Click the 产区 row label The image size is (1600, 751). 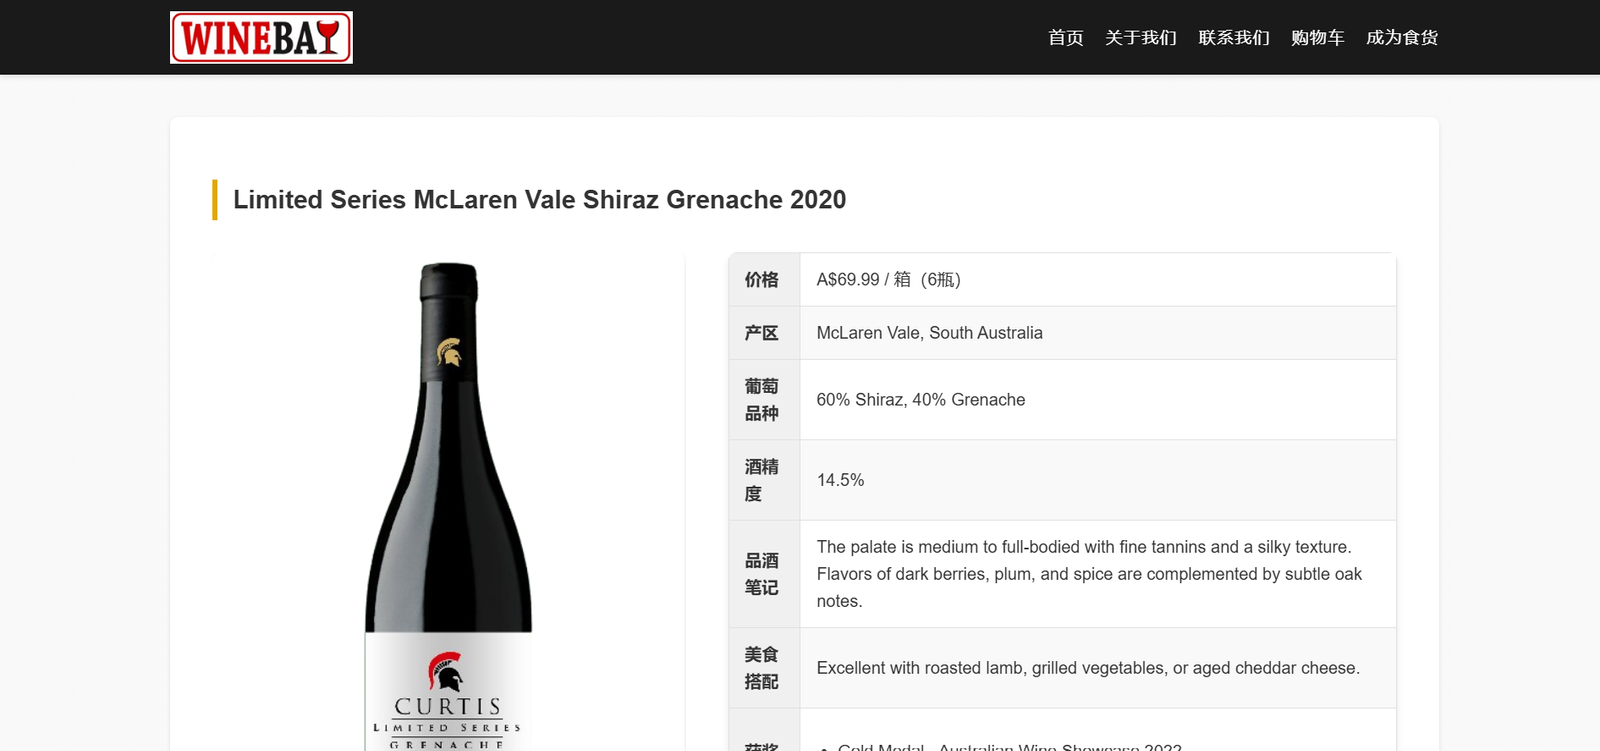point(762,333)
